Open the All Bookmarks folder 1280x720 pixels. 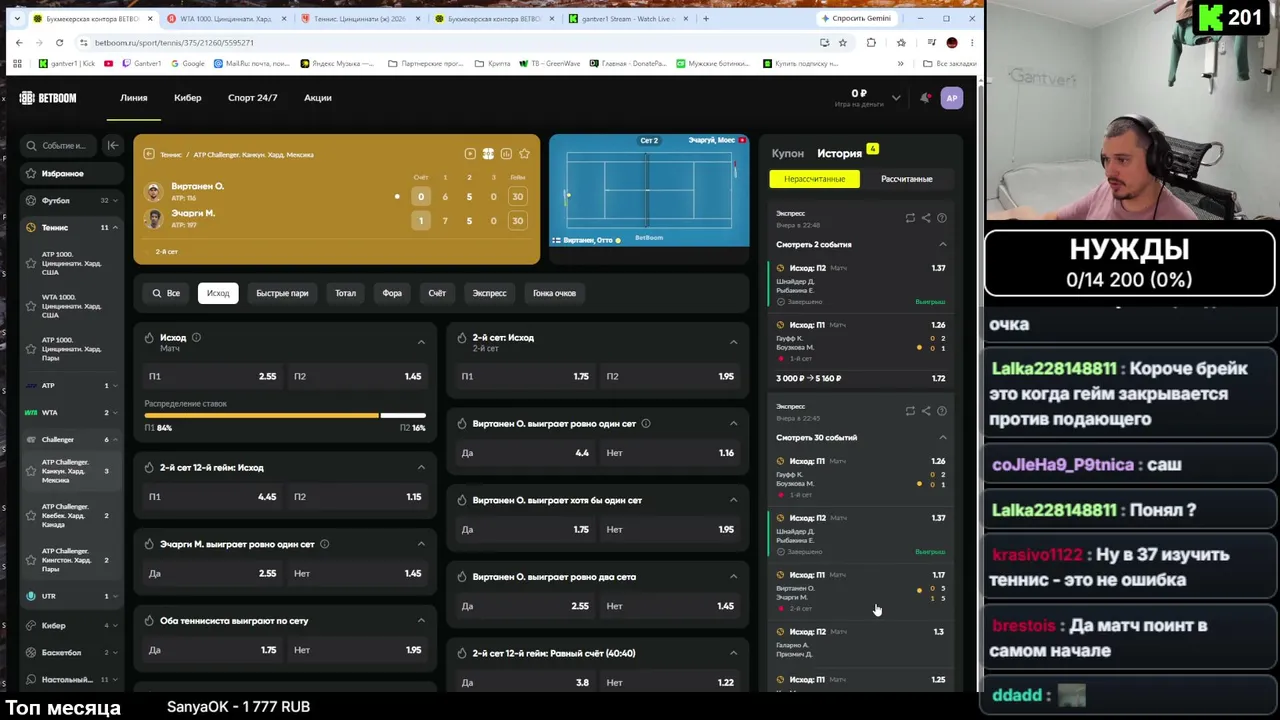pos(949,64)
